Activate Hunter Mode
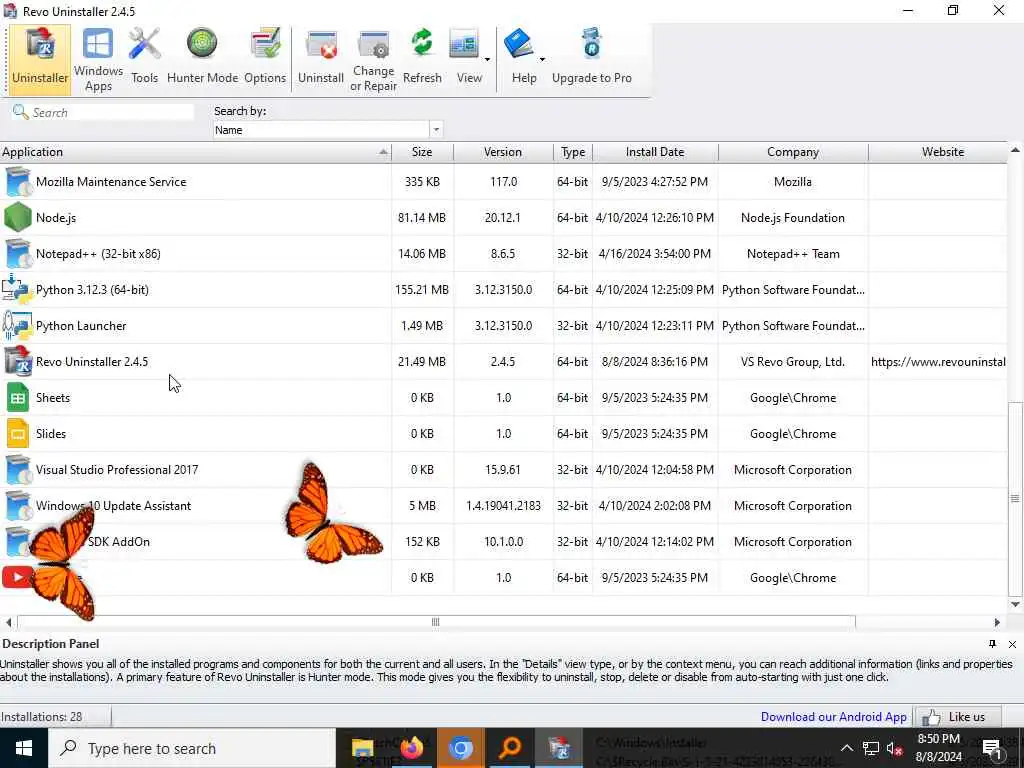The image size is (1024, 768). tap(202, 59)
